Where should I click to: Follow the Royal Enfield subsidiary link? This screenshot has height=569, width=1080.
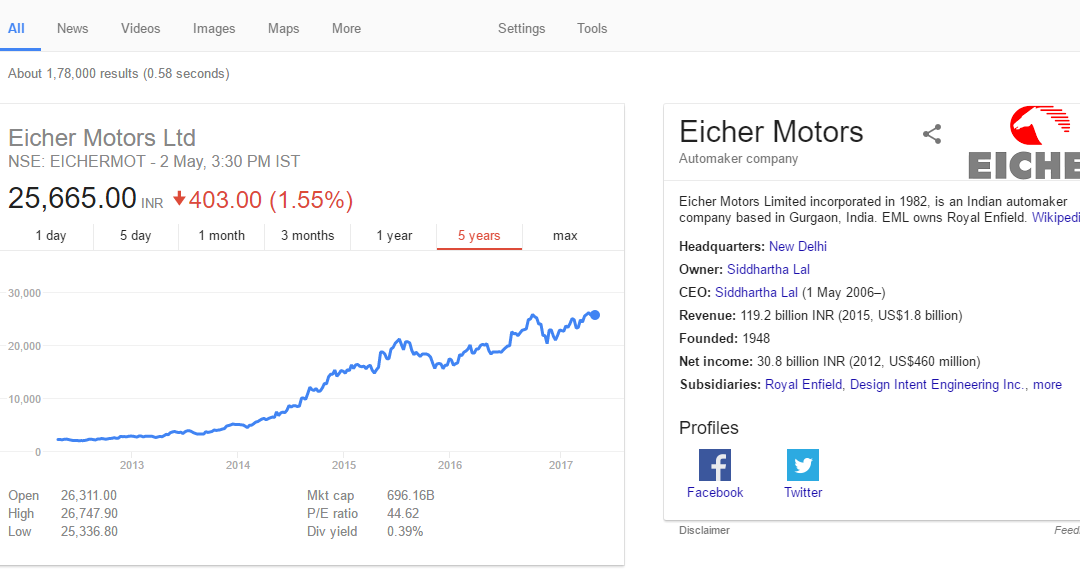tap(803, 384)
